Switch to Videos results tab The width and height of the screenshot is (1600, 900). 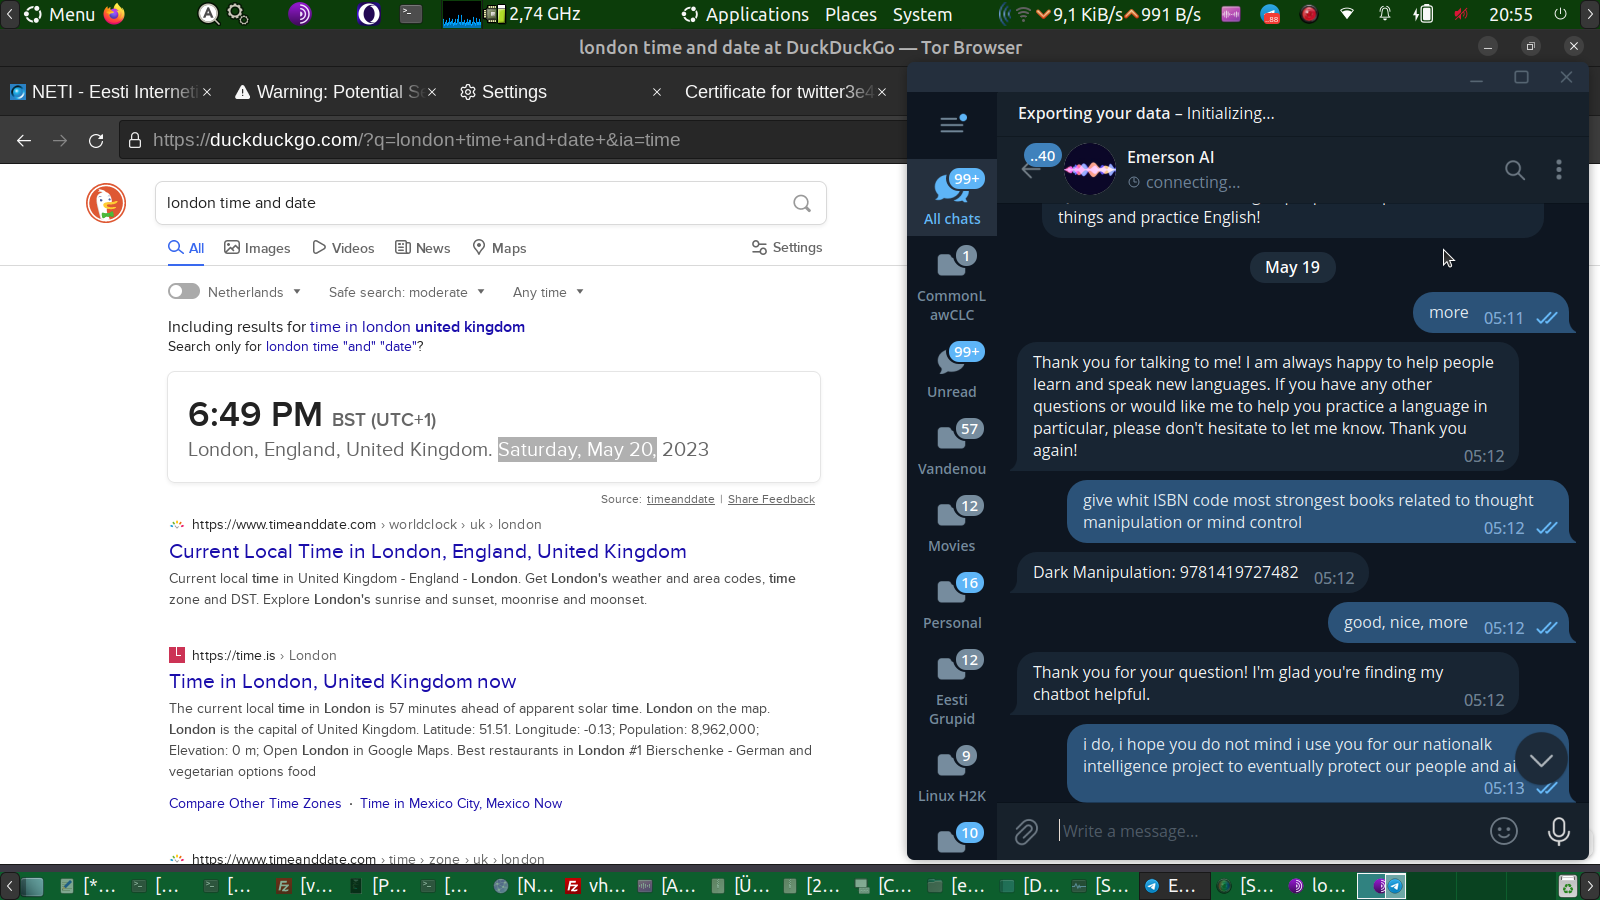[x=343, y=248]
